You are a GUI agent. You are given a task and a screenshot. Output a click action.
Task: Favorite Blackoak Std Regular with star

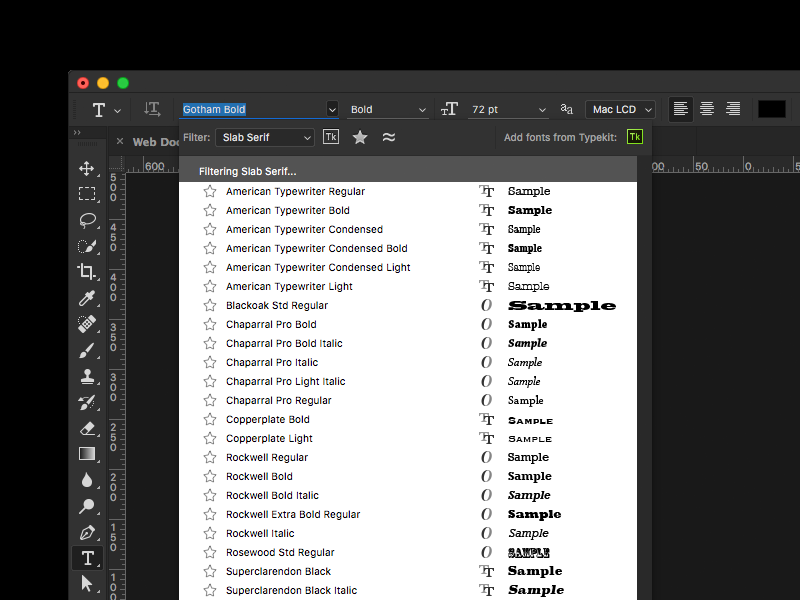point(210,305)
